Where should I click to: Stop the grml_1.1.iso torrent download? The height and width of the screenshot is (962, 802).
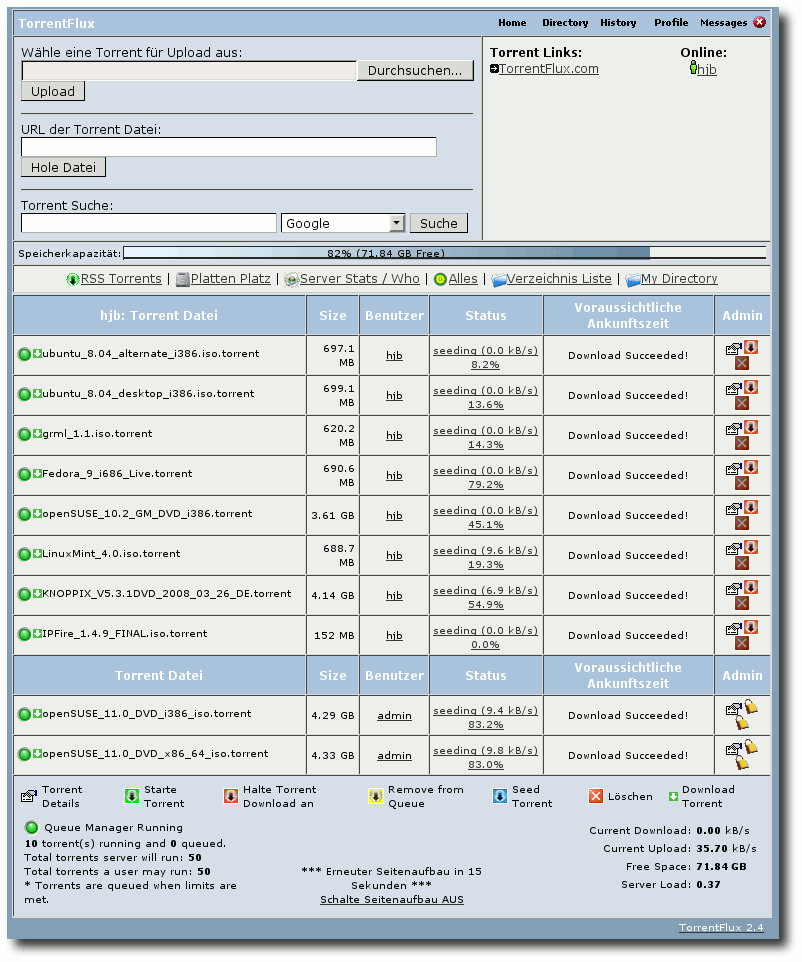(x=751, y=427)
